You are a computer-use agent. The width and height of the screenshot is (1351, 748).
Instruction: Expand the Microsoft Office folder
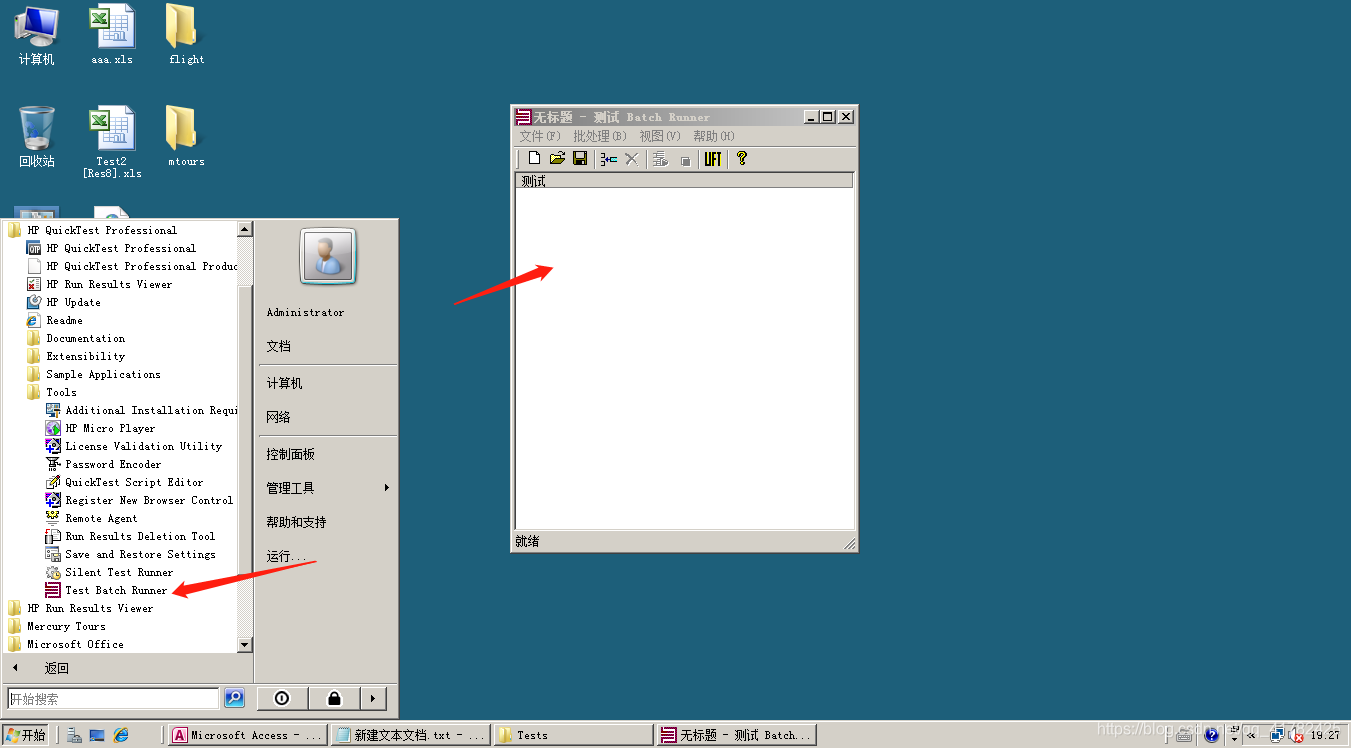[x=65, y=644]
